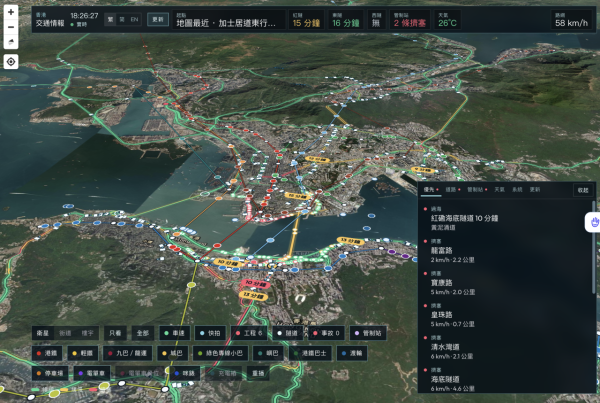Select the 紅磡海底隧道 10 分鐘 entry
This screenshot has height=403, width=600.
pos(505,218)
